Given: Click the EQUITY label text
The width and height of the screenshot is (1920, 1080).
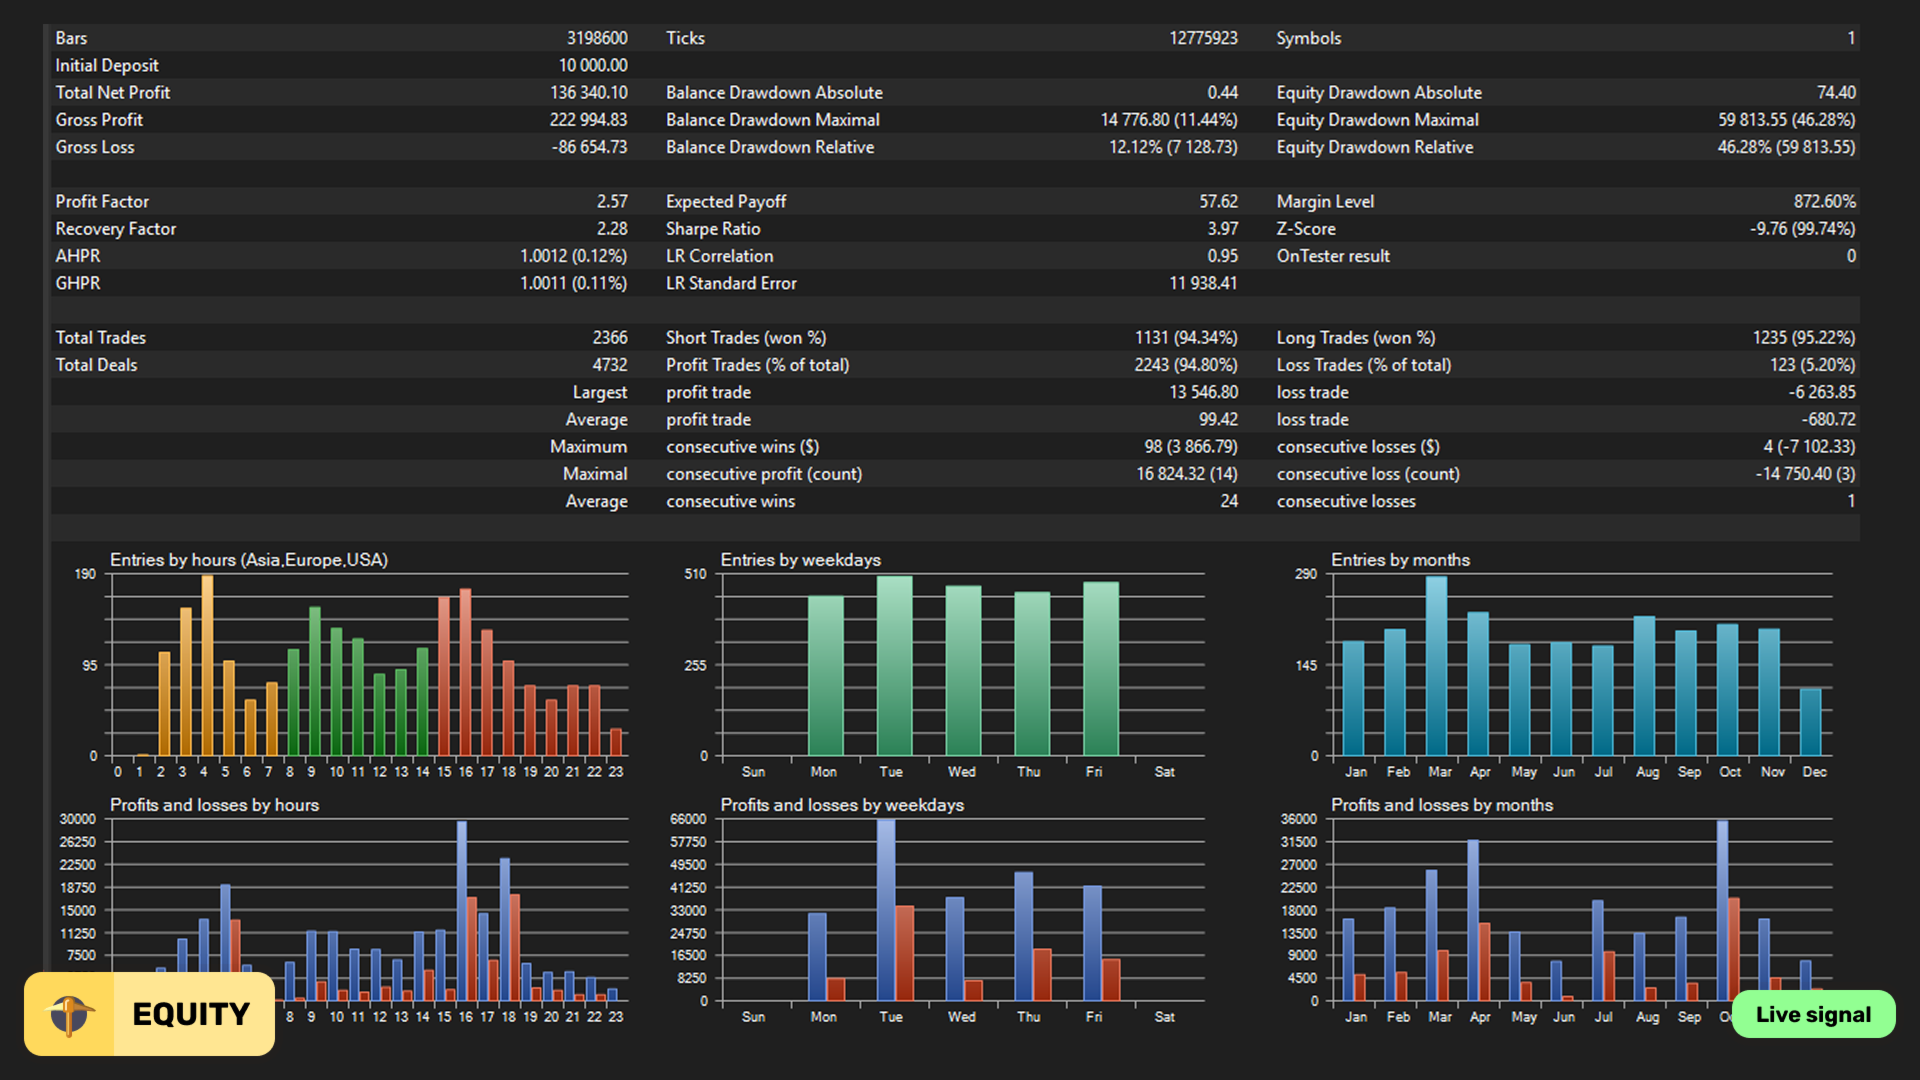Looking at the screenshot, I should [191, 1014].
